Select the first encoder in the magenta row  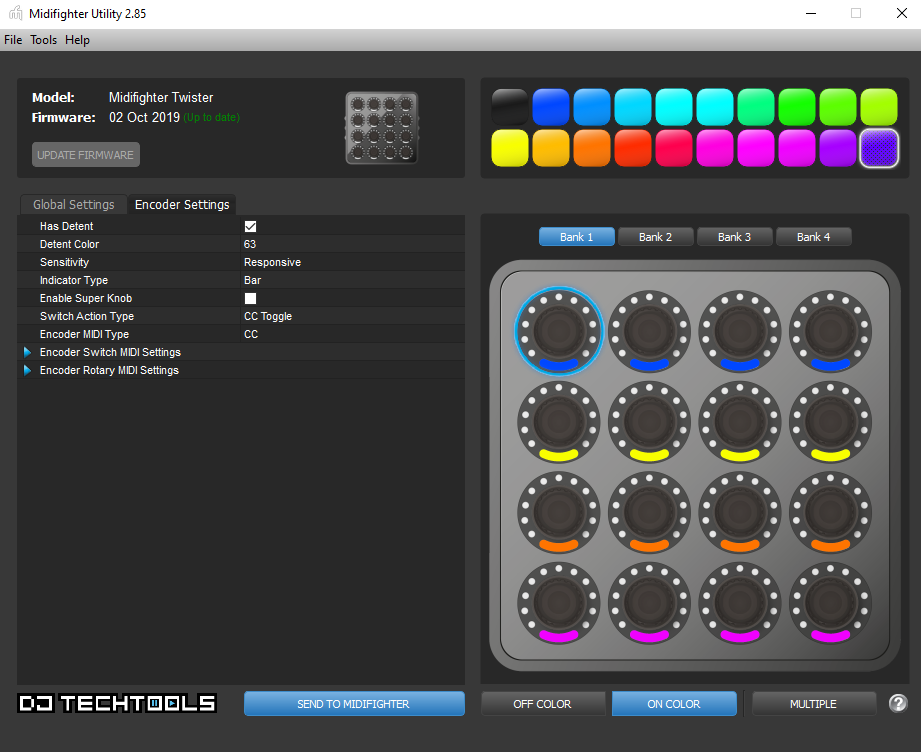click(x=559, y=603)
